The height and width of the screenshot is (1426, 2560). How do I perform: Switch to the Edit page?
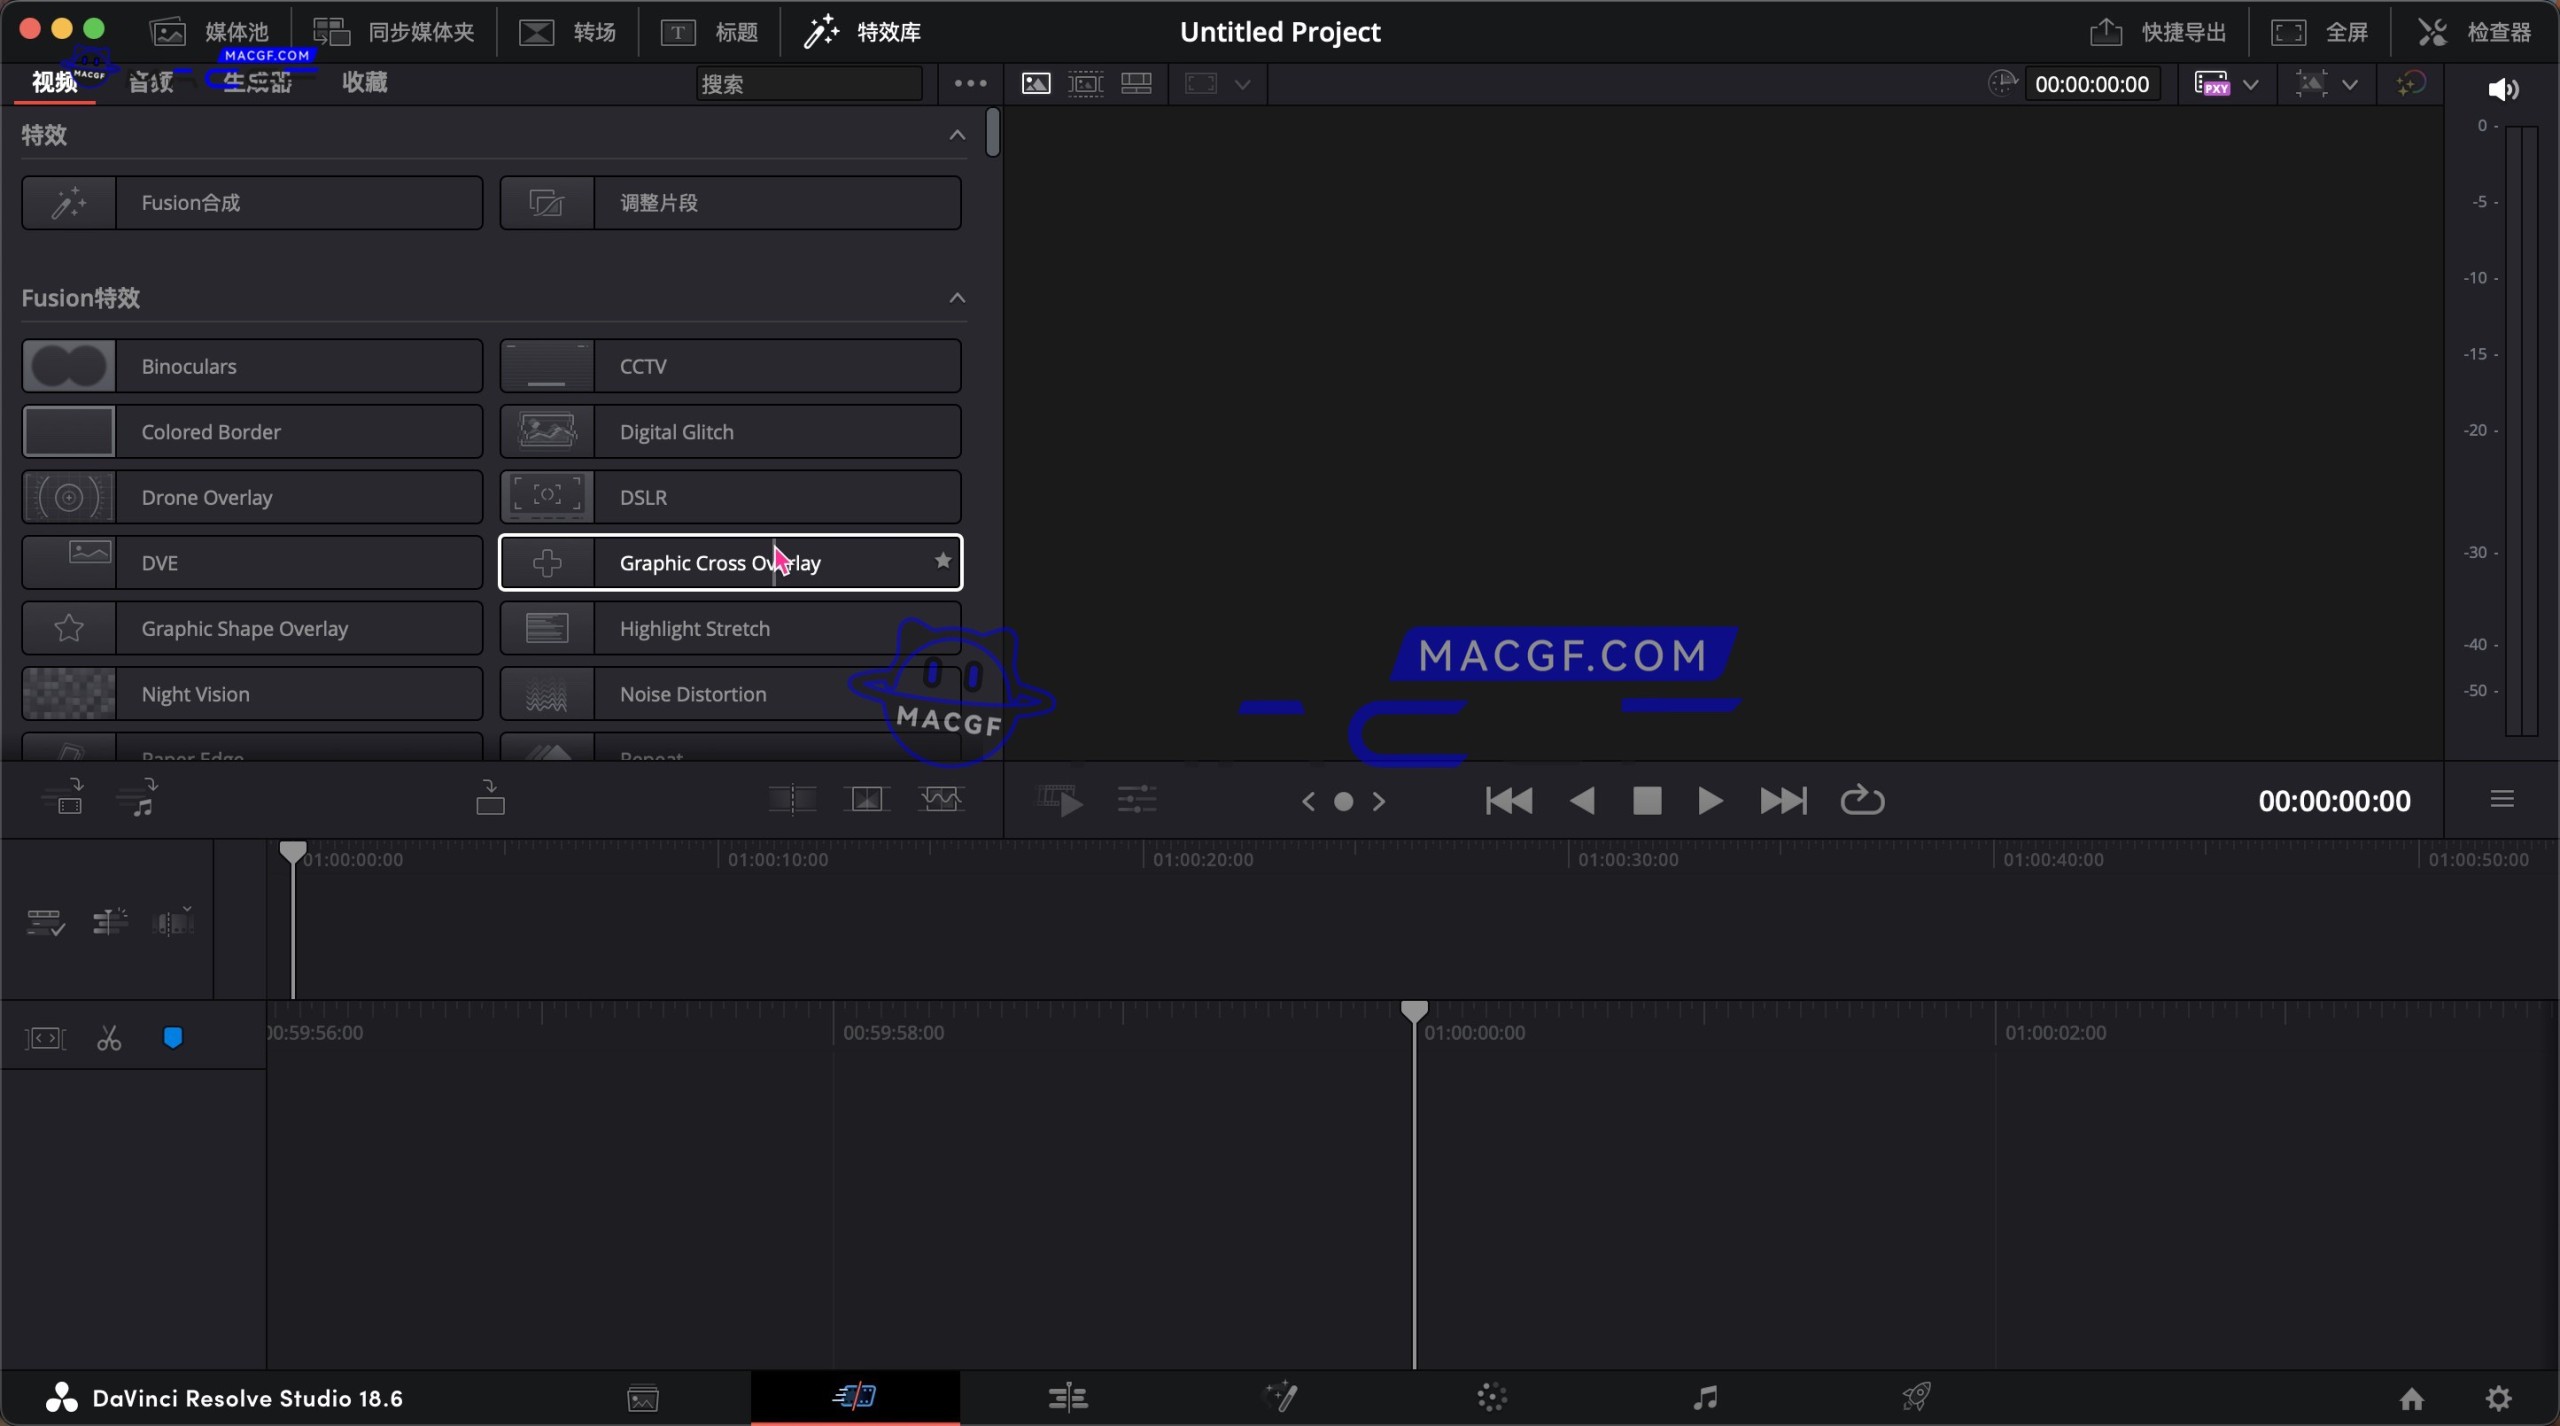[x=1067, y=1397]
